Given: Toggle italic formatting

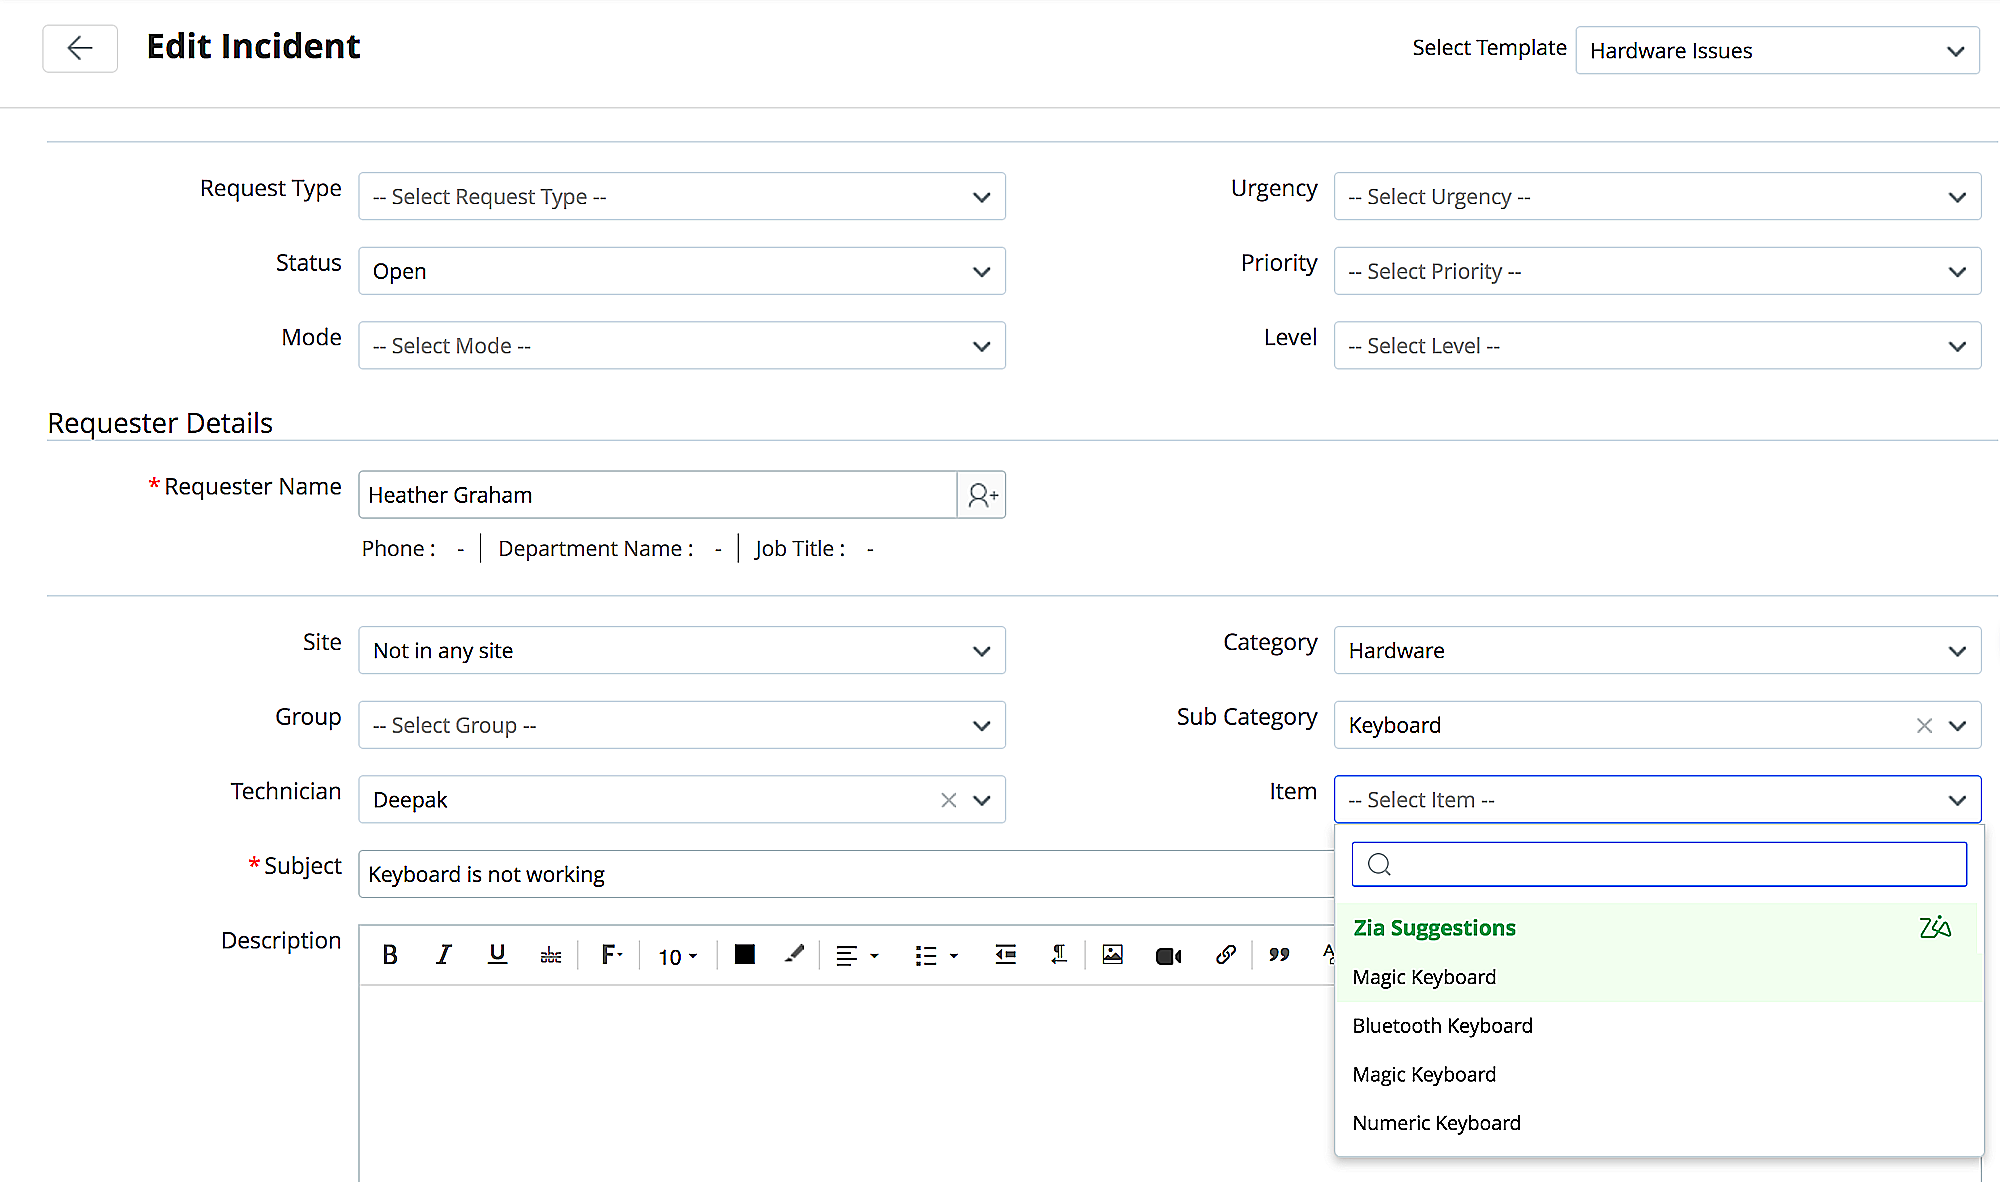Looking at the screenshot, I should 443,955.
